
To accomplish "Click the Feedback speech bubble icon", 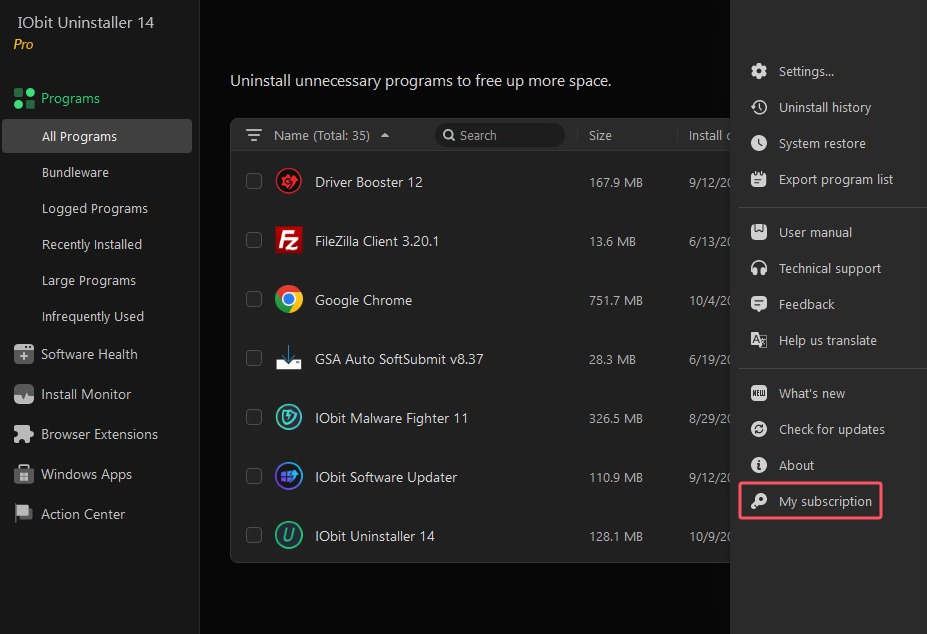I will point(759,305).
